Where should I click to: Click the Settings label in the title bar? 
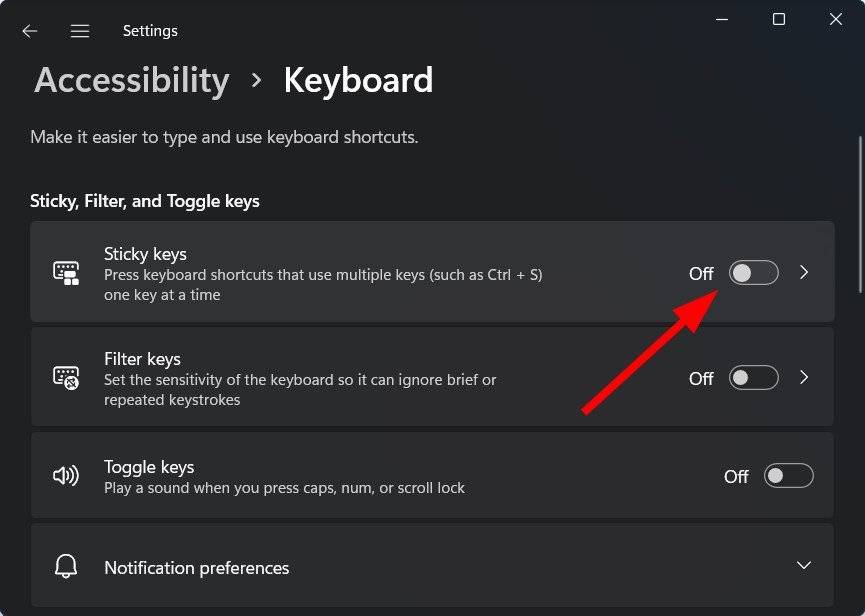(x=150, y=30)
